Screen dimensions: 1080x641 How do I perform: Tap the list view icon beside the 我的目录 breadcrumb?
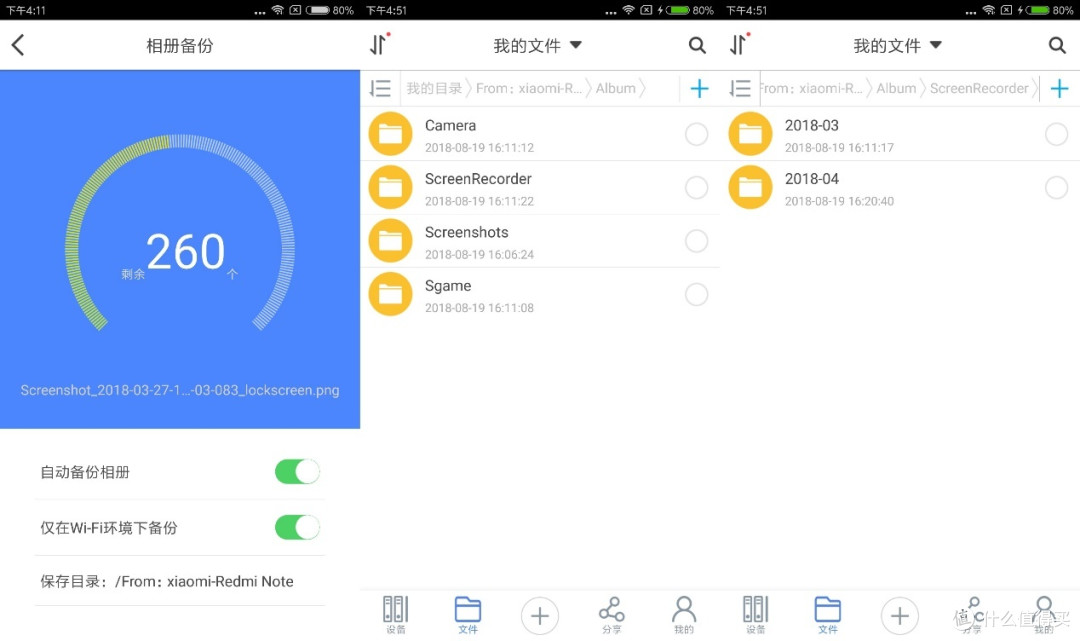(380, 88)
